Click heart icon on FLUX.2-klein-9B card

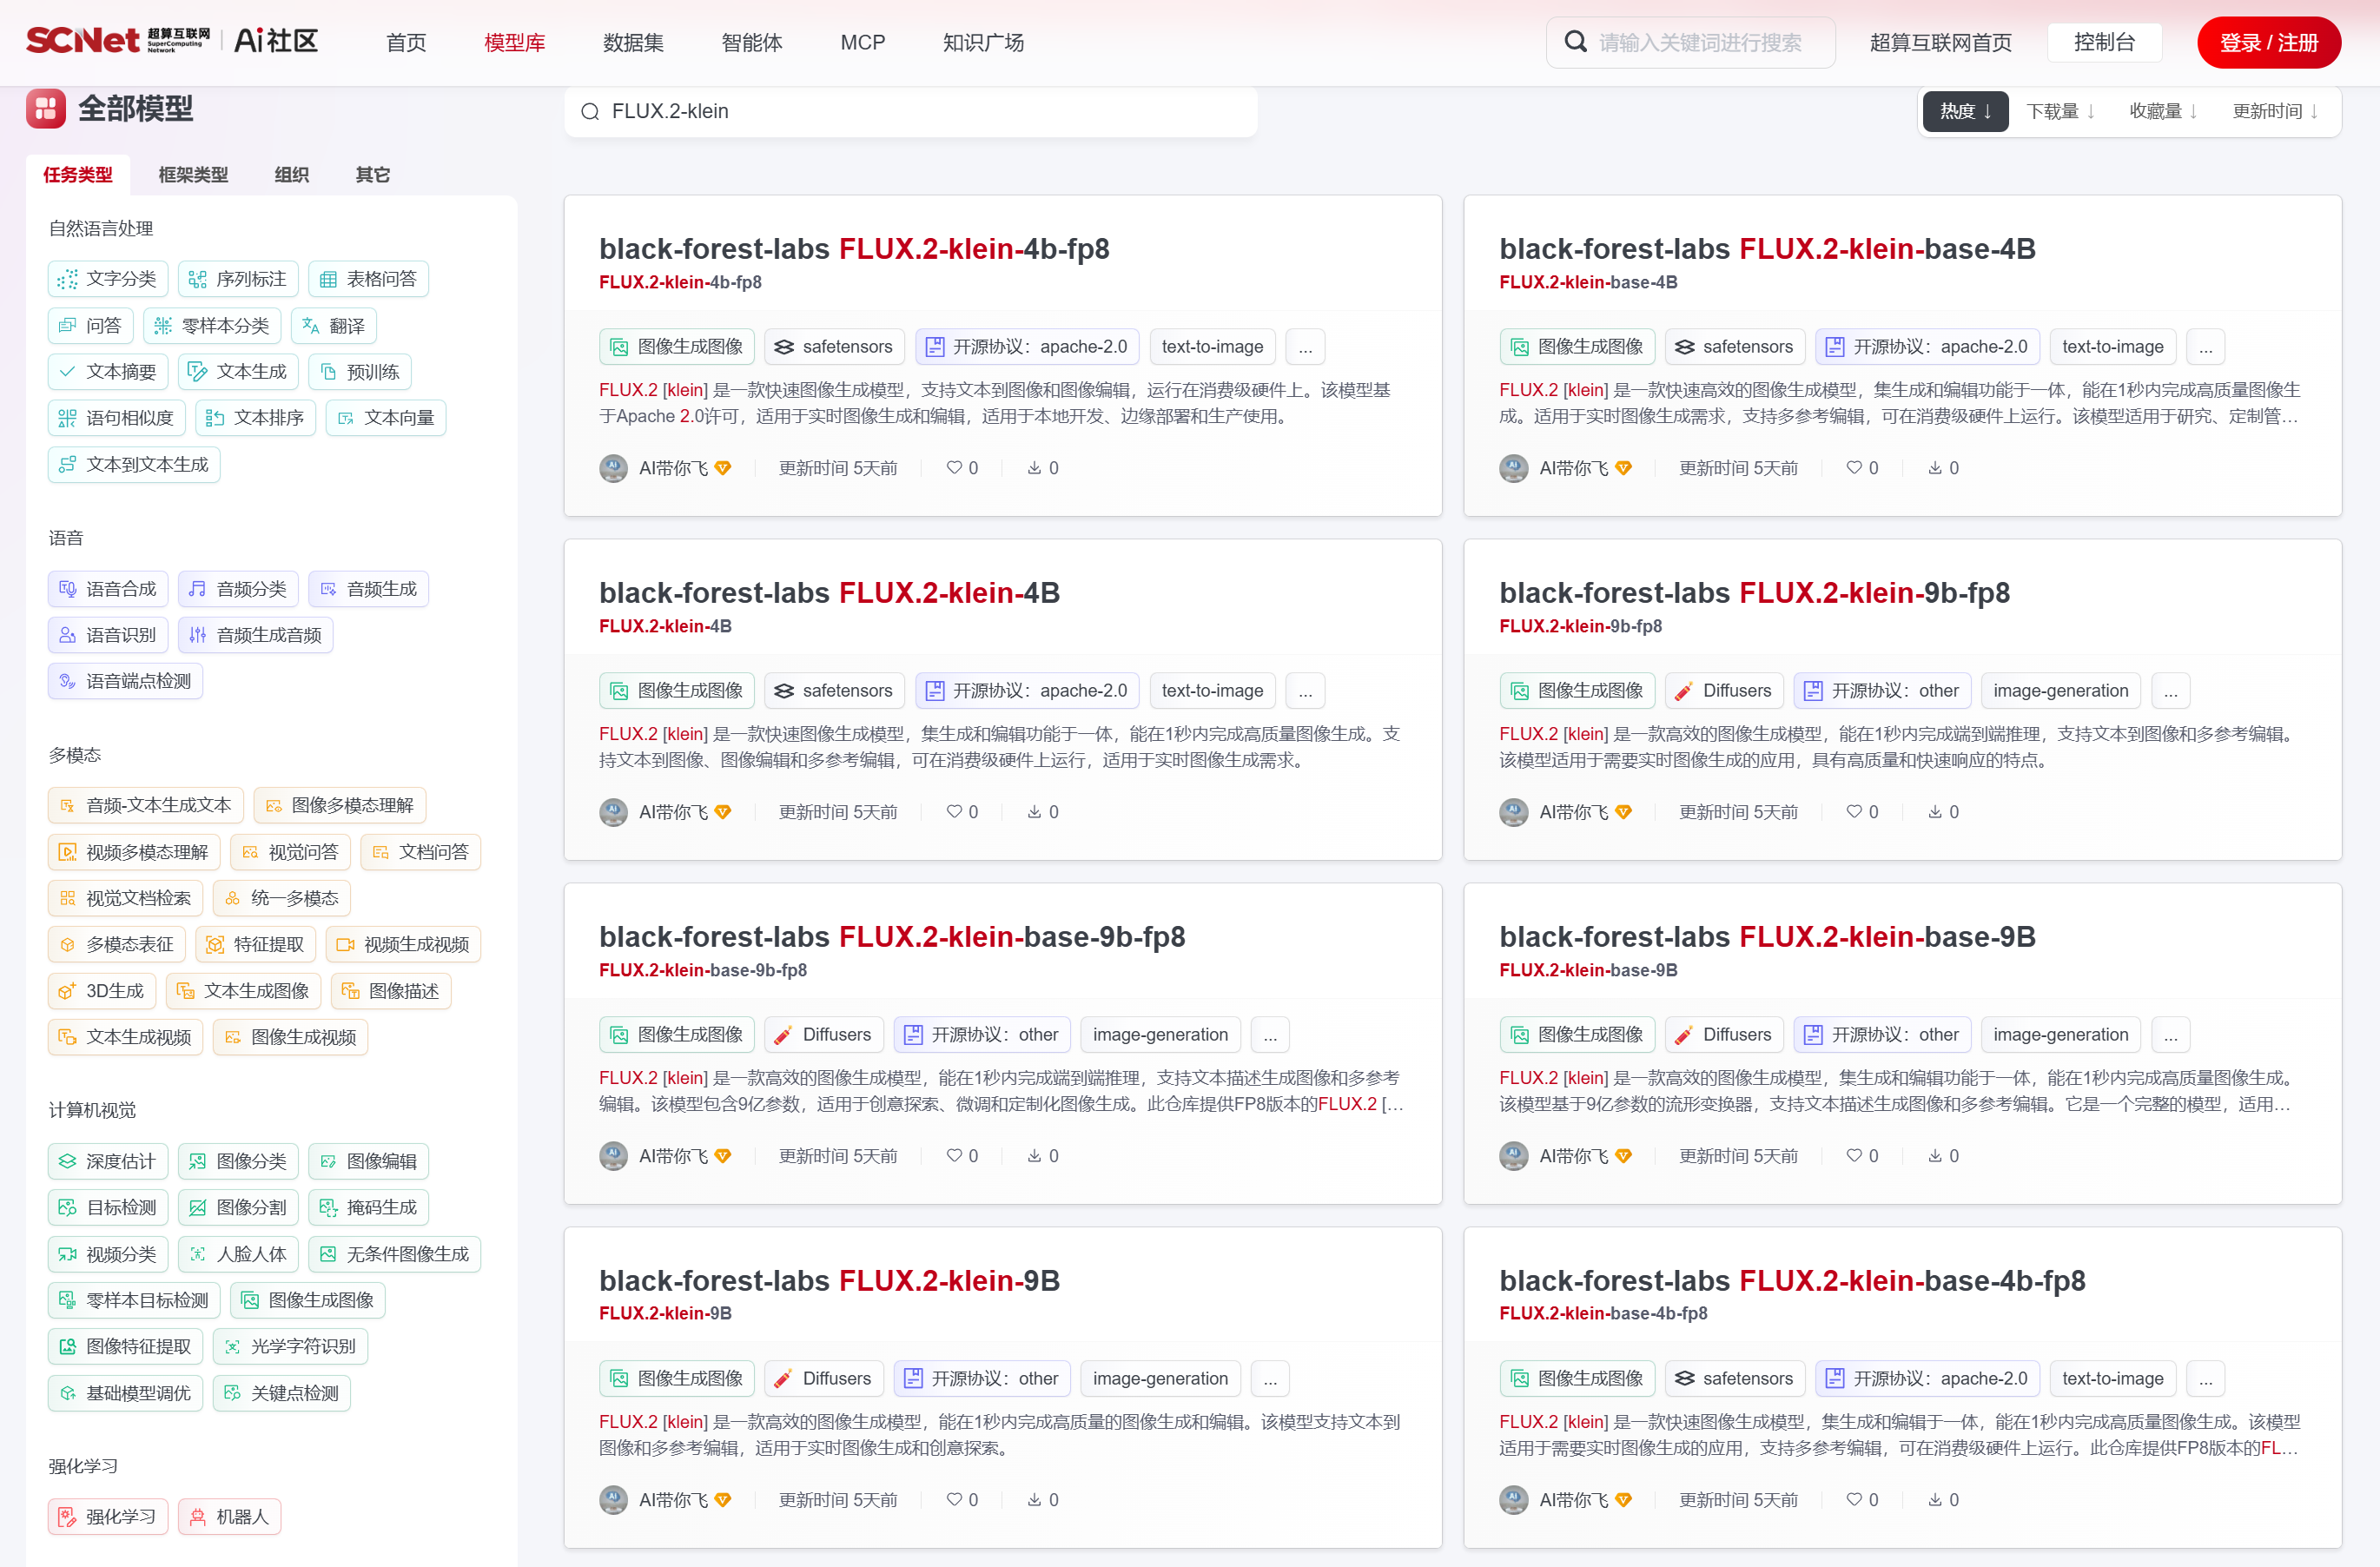coord(953,1499)
